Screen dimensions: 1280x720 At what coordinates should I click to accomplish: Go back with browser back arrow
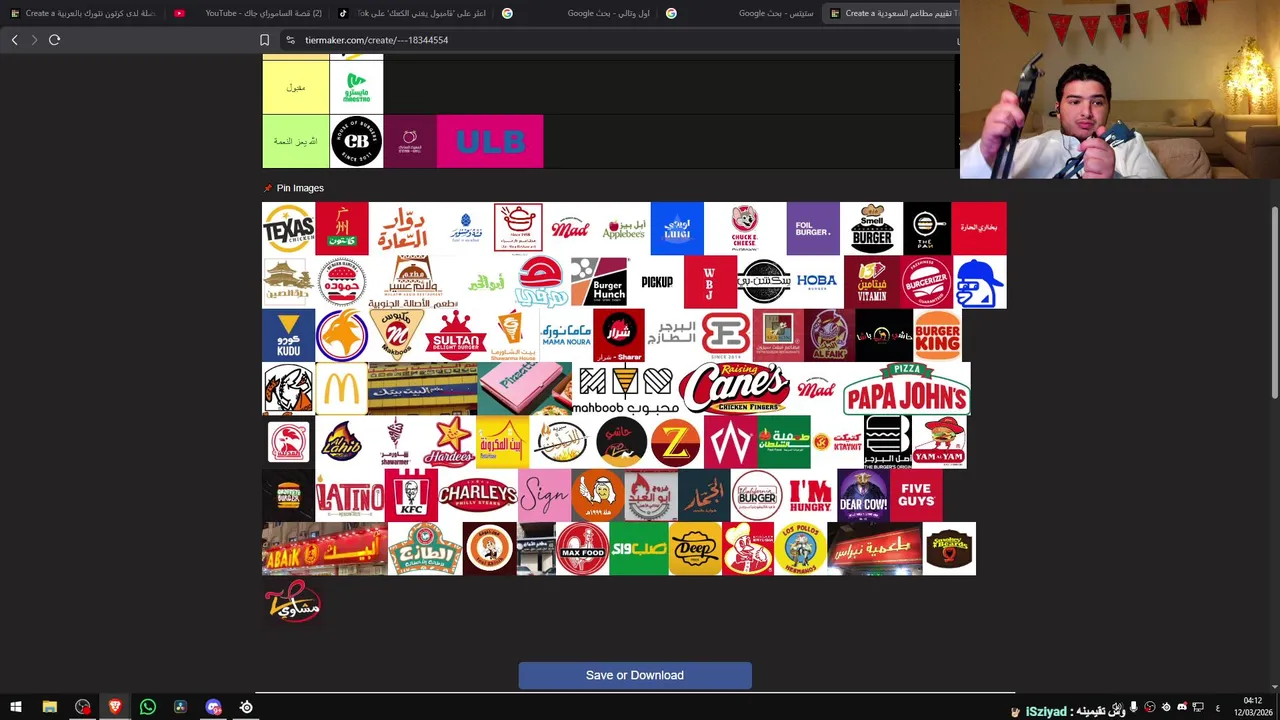(x=14, y=40)
